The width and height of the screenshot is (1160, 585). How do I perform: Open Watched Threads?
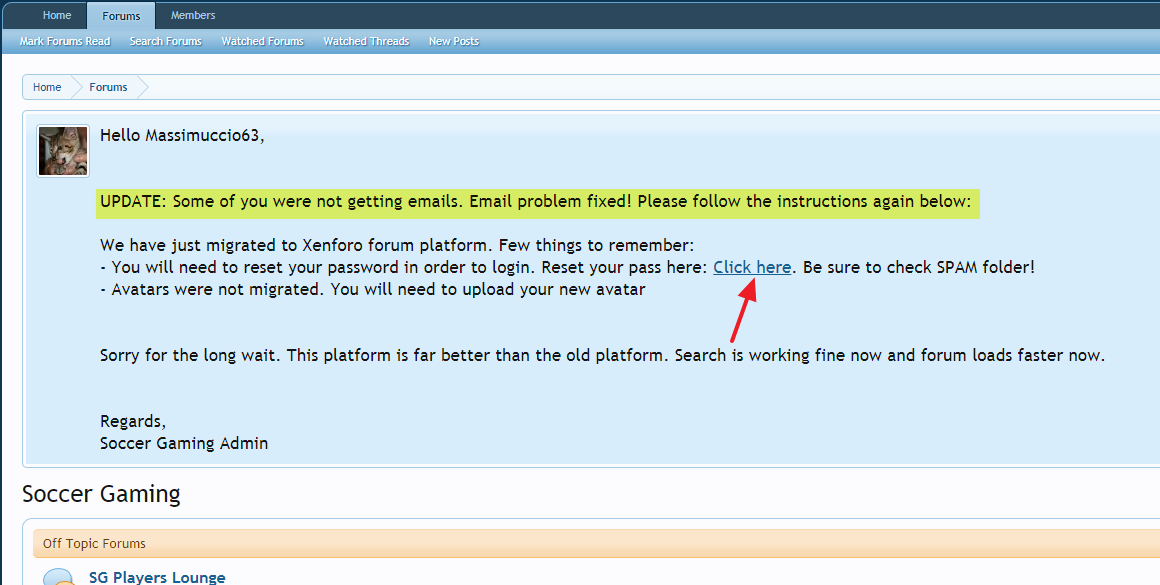pyautogui.click(x=366, y=41)
